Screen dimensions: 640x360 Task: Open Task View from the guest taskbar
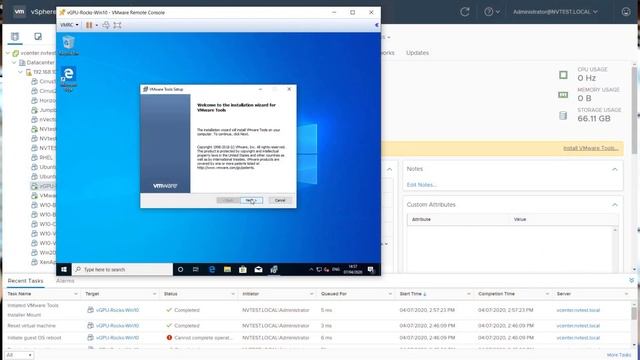pyautogui.click(x=196, y=269)
